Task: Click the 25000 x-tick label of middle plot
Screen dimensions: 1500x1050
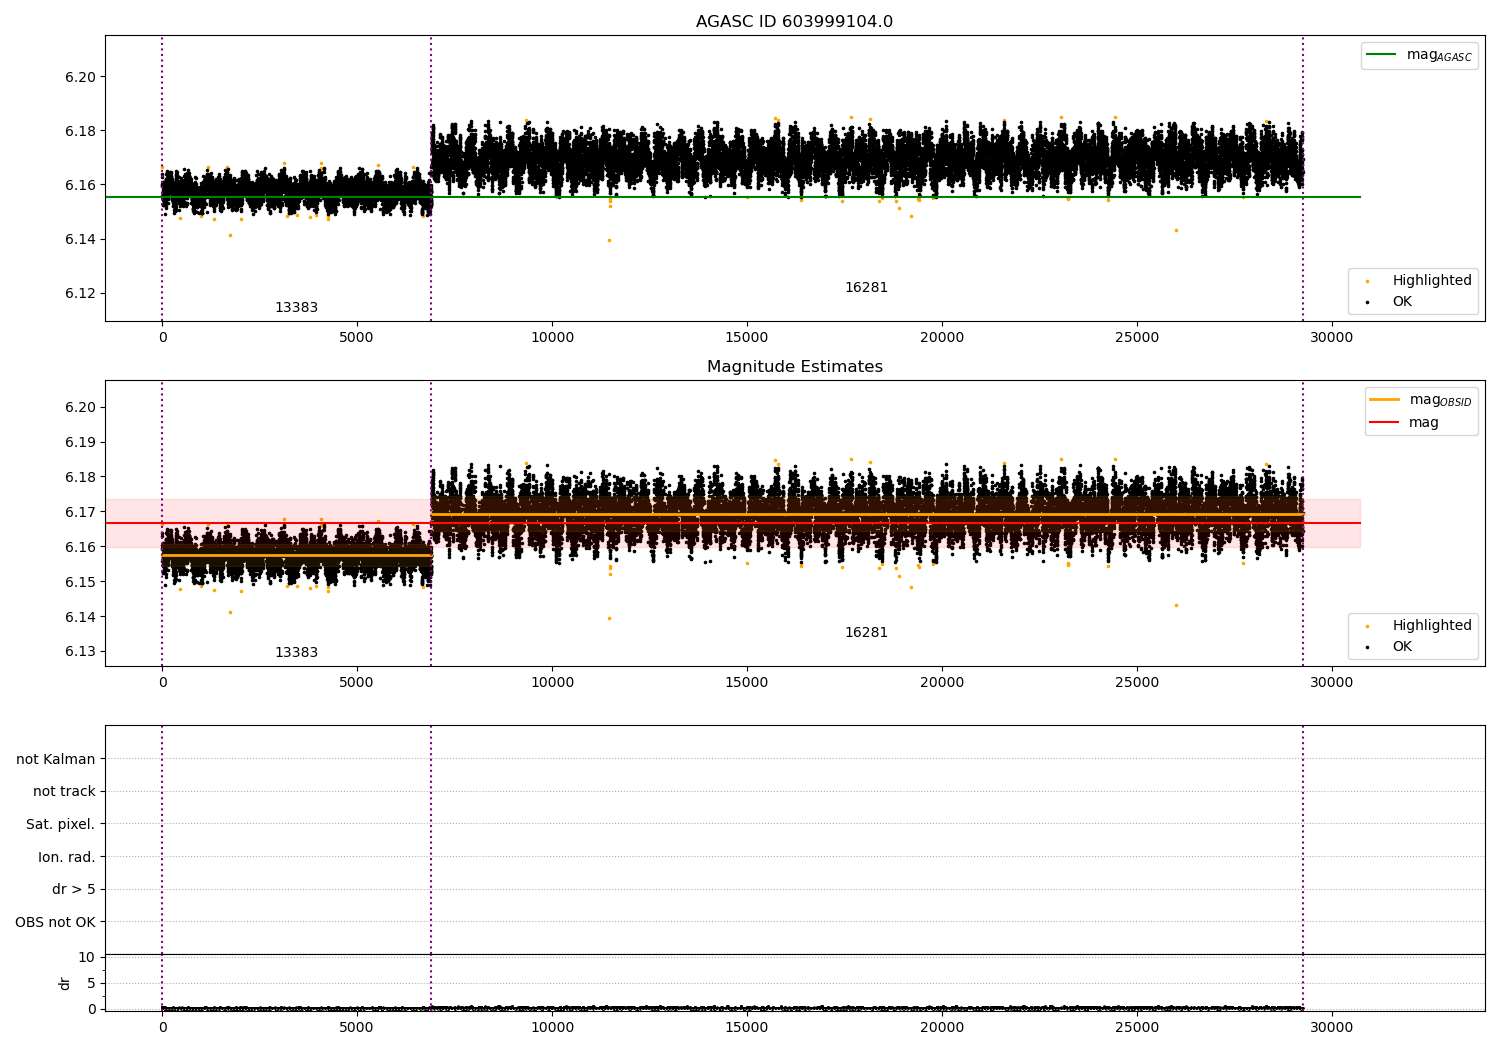Action: coord(1137,682)
